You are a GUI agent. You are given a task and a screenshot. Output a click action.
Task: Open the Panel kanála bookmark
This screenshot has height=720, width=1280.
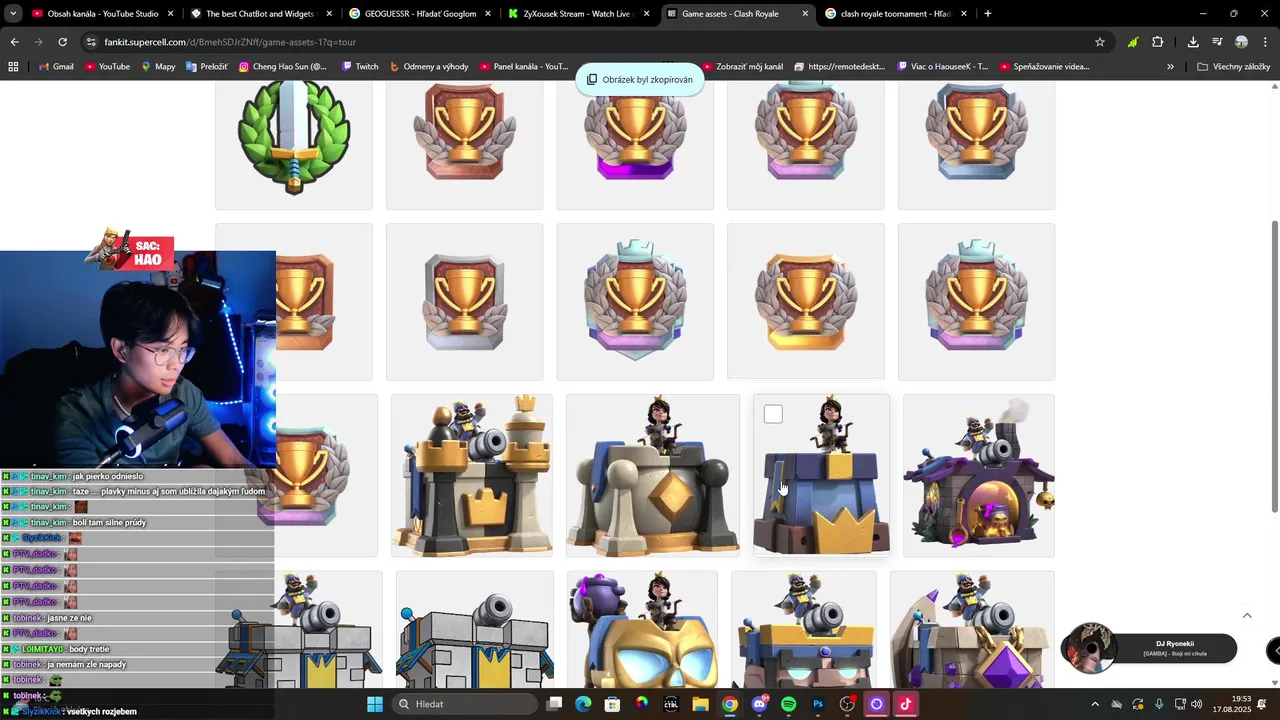(x=523, y=67)
